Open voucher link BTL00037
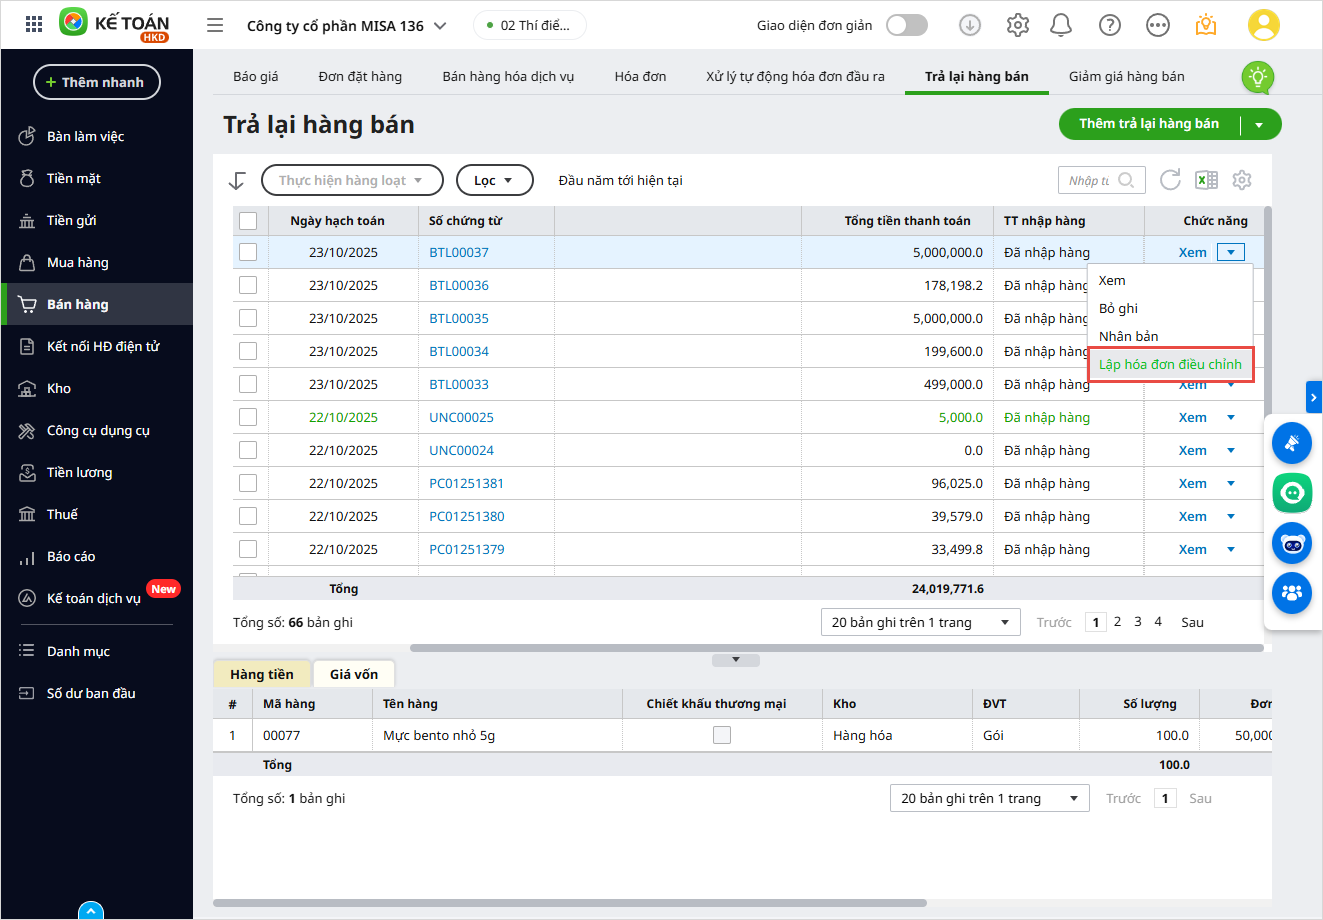Screen dimensions: 1323x920 coord(459,252)
